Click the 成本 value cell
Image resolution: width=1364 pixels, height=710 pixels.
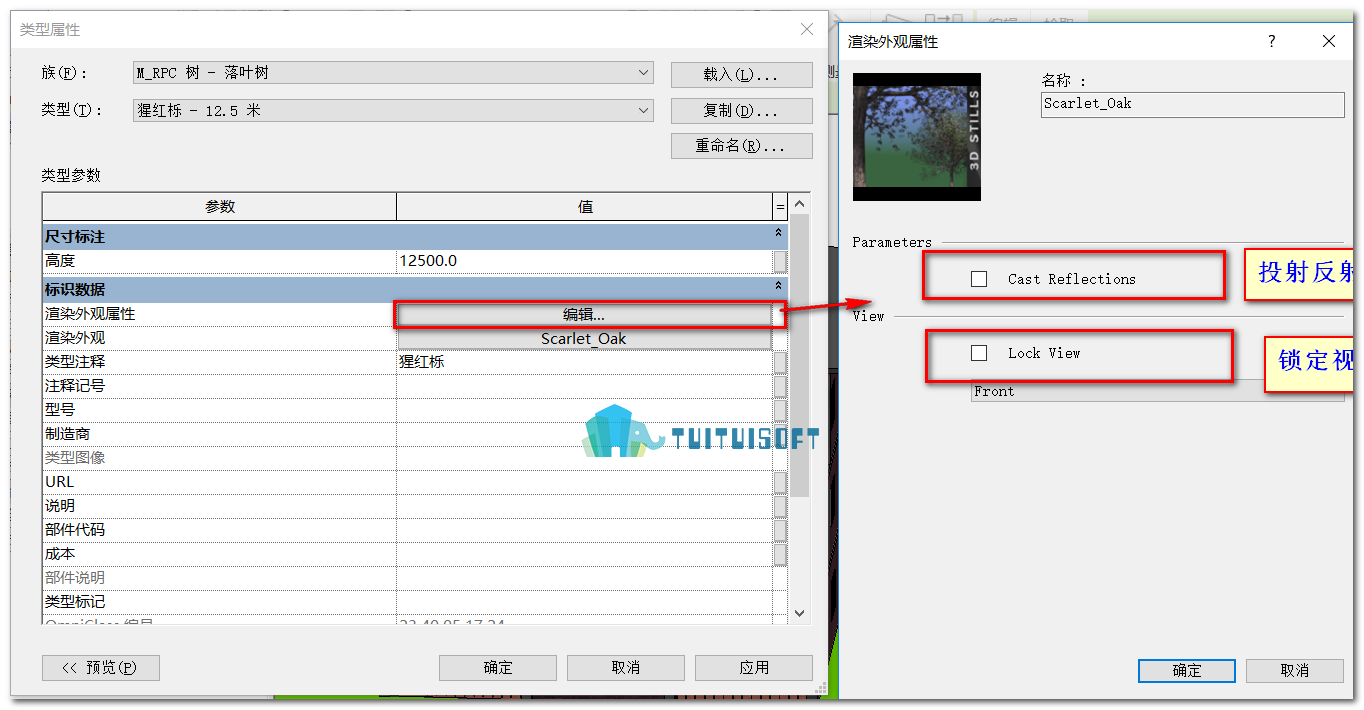tap(584, 554)
